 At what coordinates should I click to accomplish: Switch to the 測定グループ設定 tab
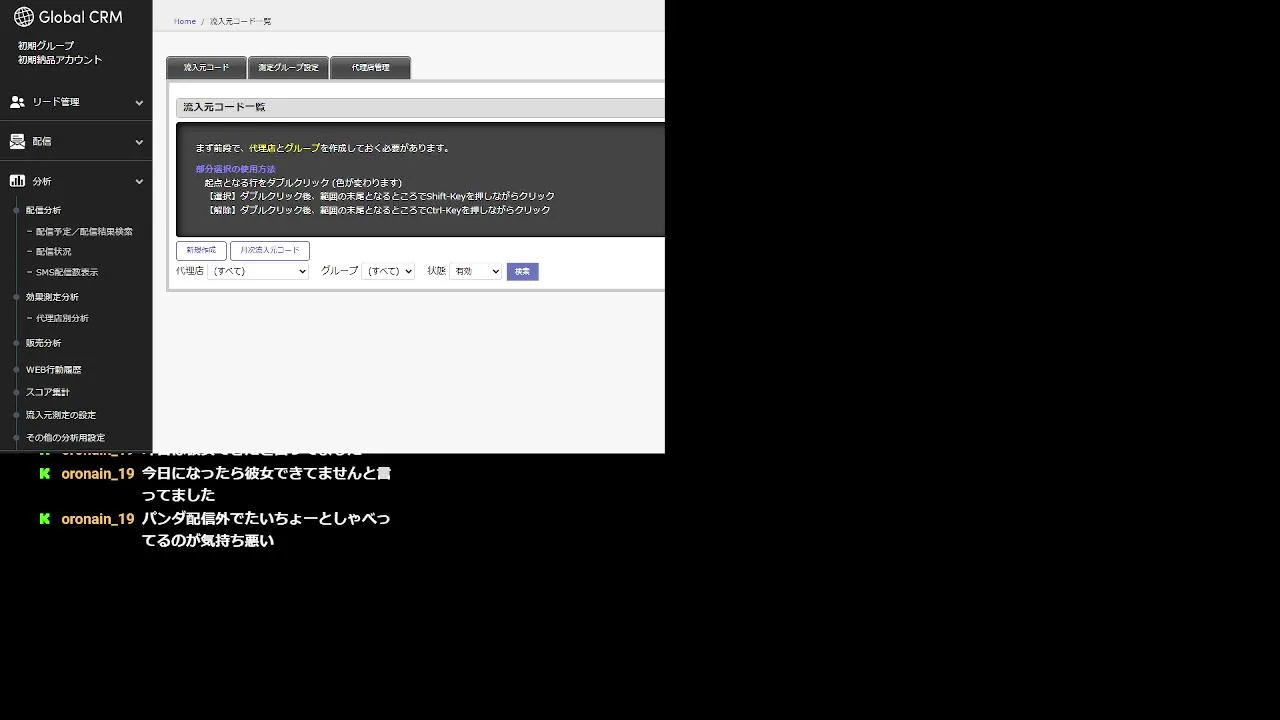(288, 68)
